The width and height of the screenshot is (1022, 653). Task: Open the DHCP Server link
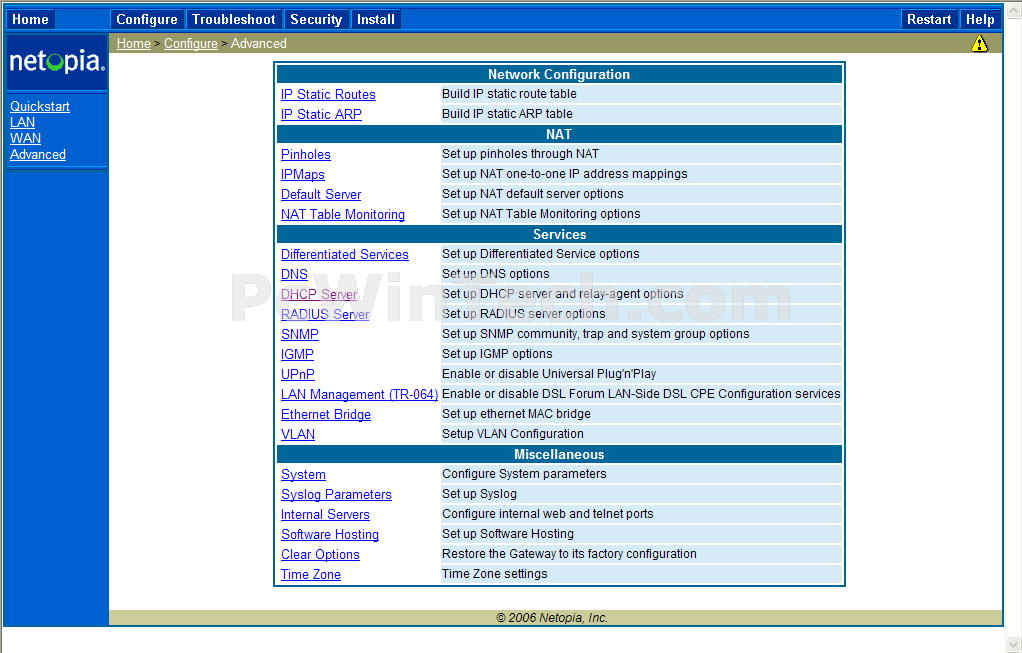tap(319, 295)
